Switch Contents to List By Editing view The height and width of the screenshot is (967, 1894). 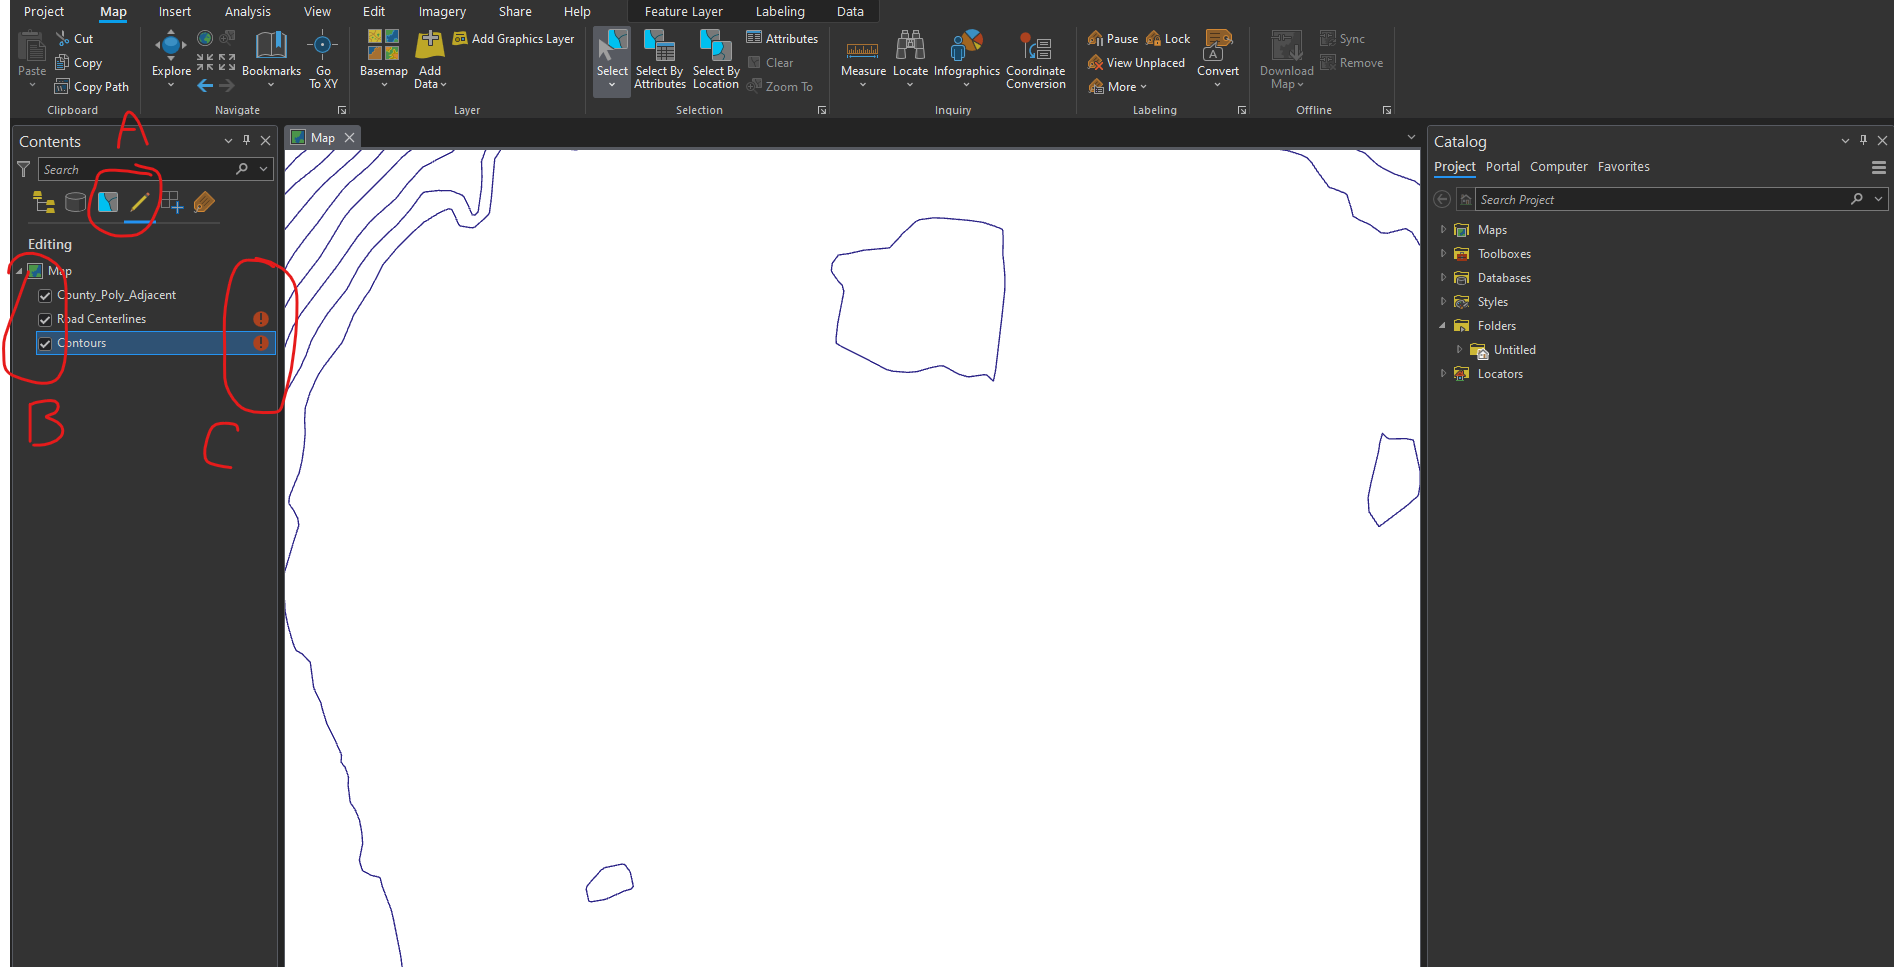(x=139, y=202)
